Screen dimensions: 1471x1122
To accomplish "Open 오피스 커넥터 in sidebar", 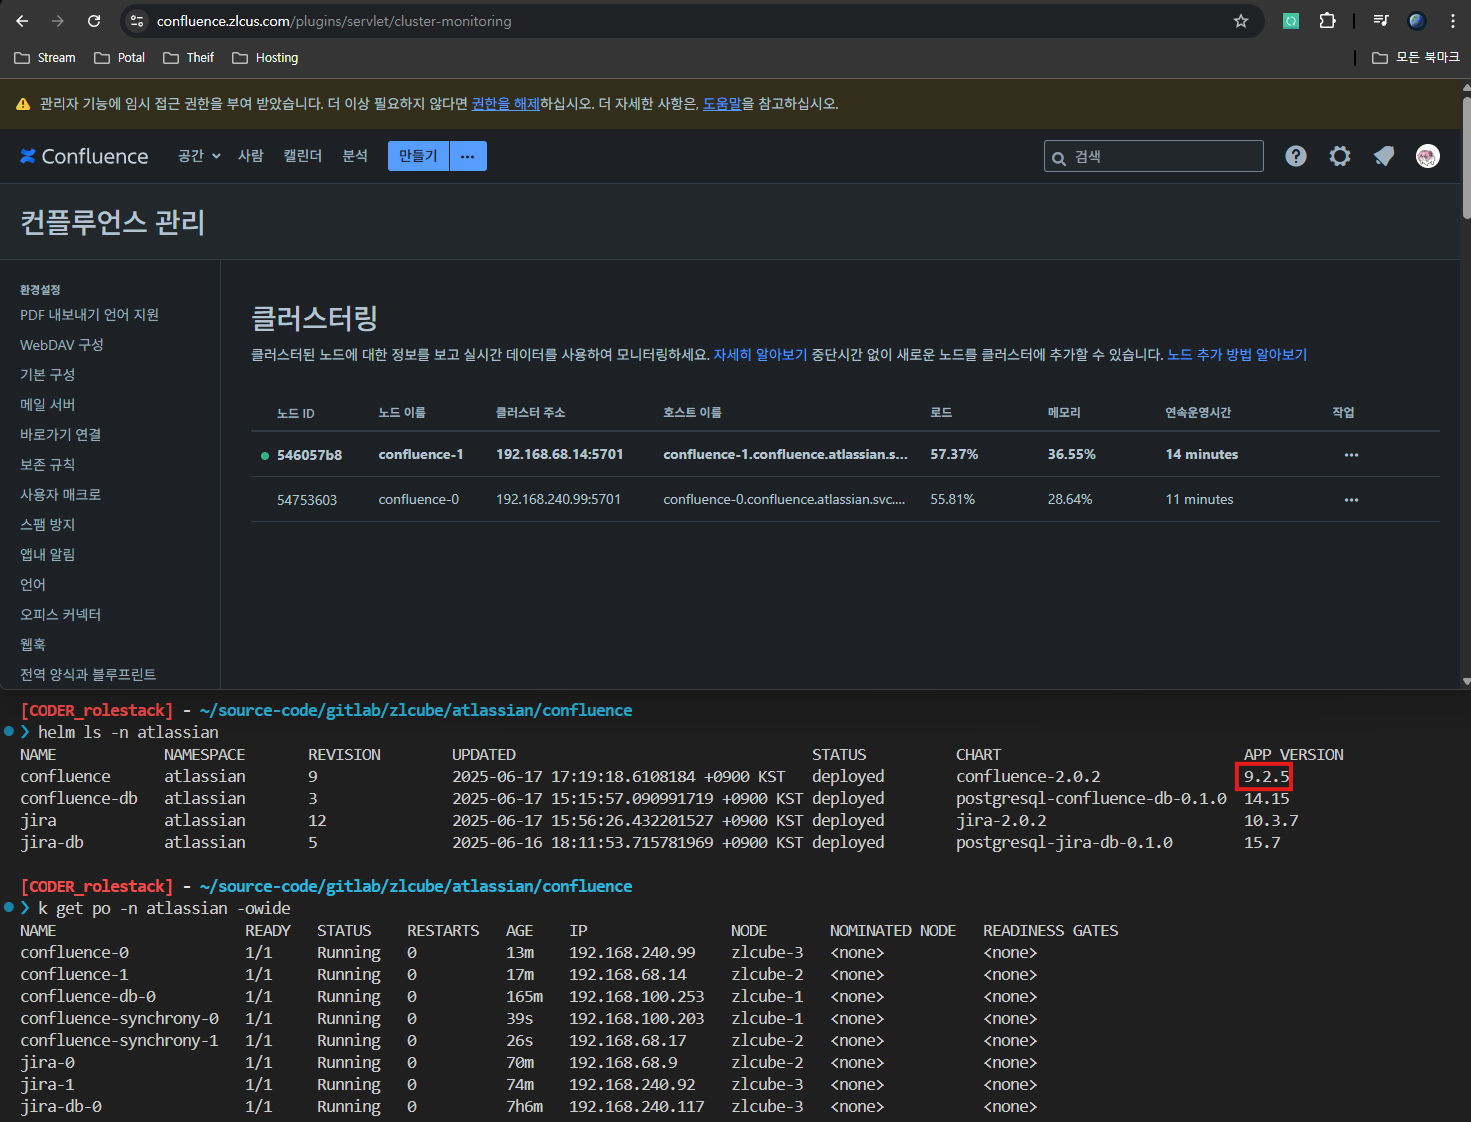I will click(x=60, y=615).
